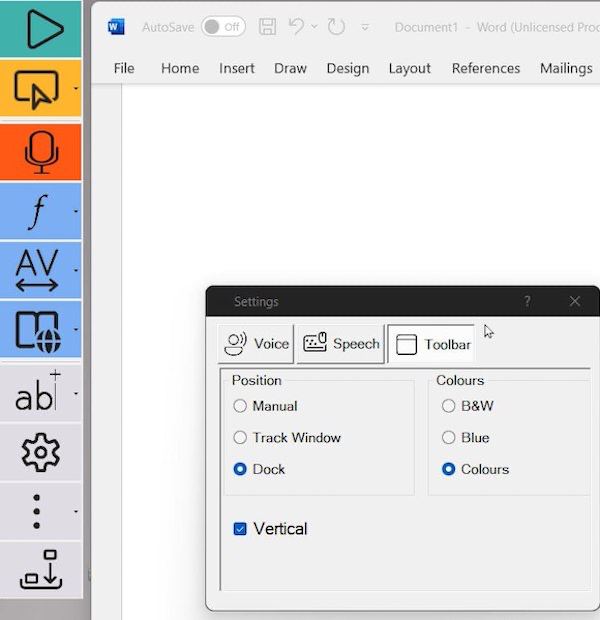Open help with the question mark in Settings

[x=527, y=302]
